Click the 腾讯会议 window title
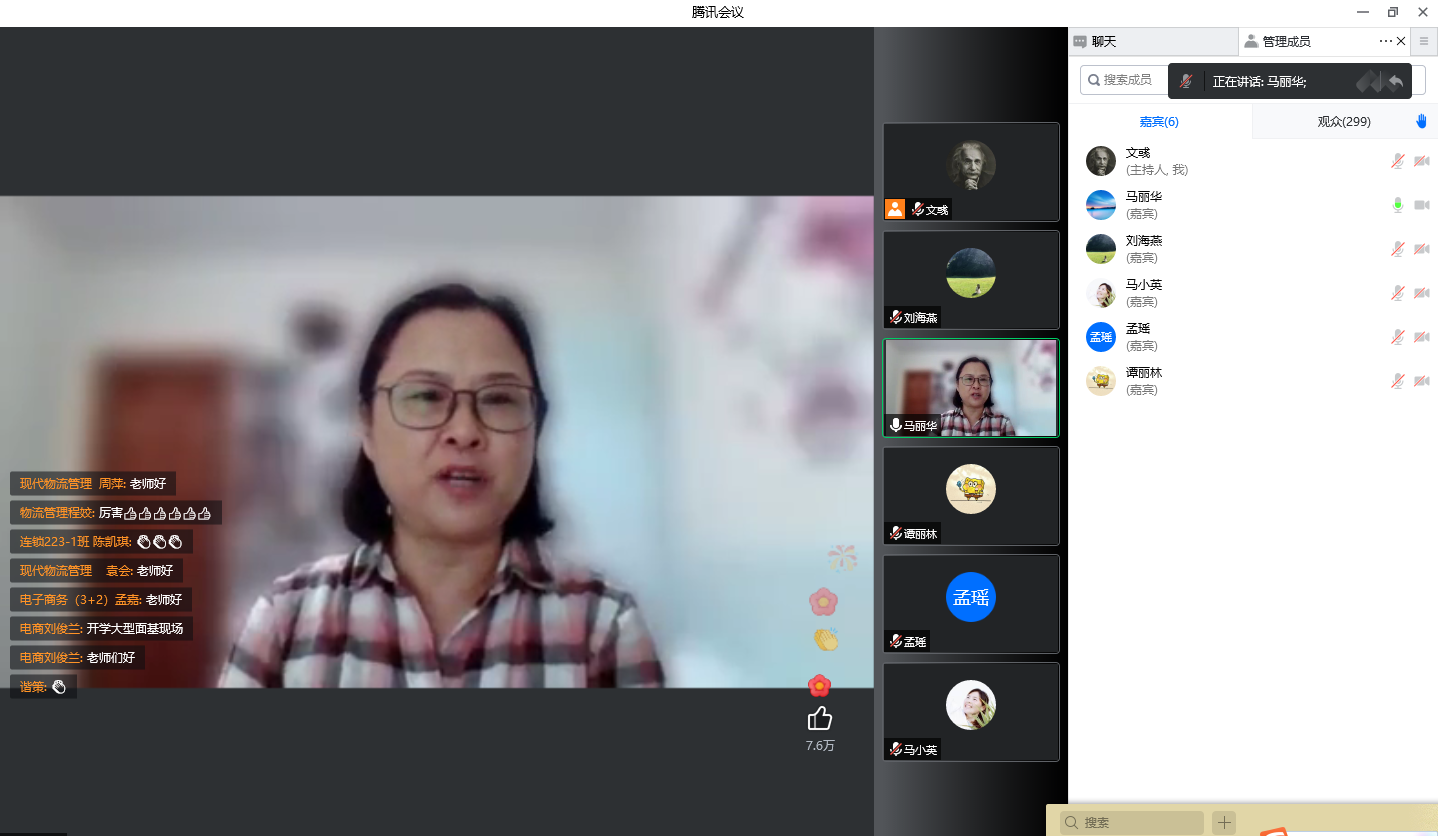 [718, 12]
